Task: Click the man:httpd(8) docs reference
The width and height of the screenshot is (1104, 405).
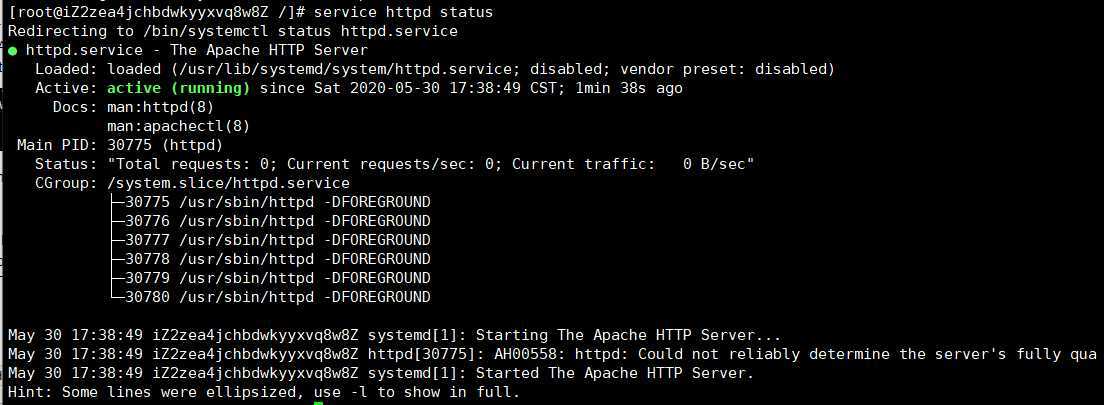Action: 161,107
